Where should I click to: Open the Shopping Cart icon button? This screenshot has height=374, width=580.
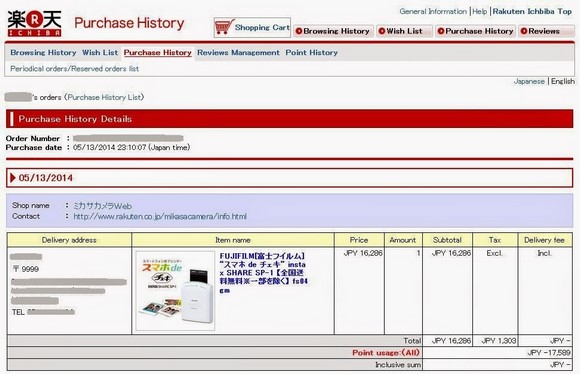[252, 27]
